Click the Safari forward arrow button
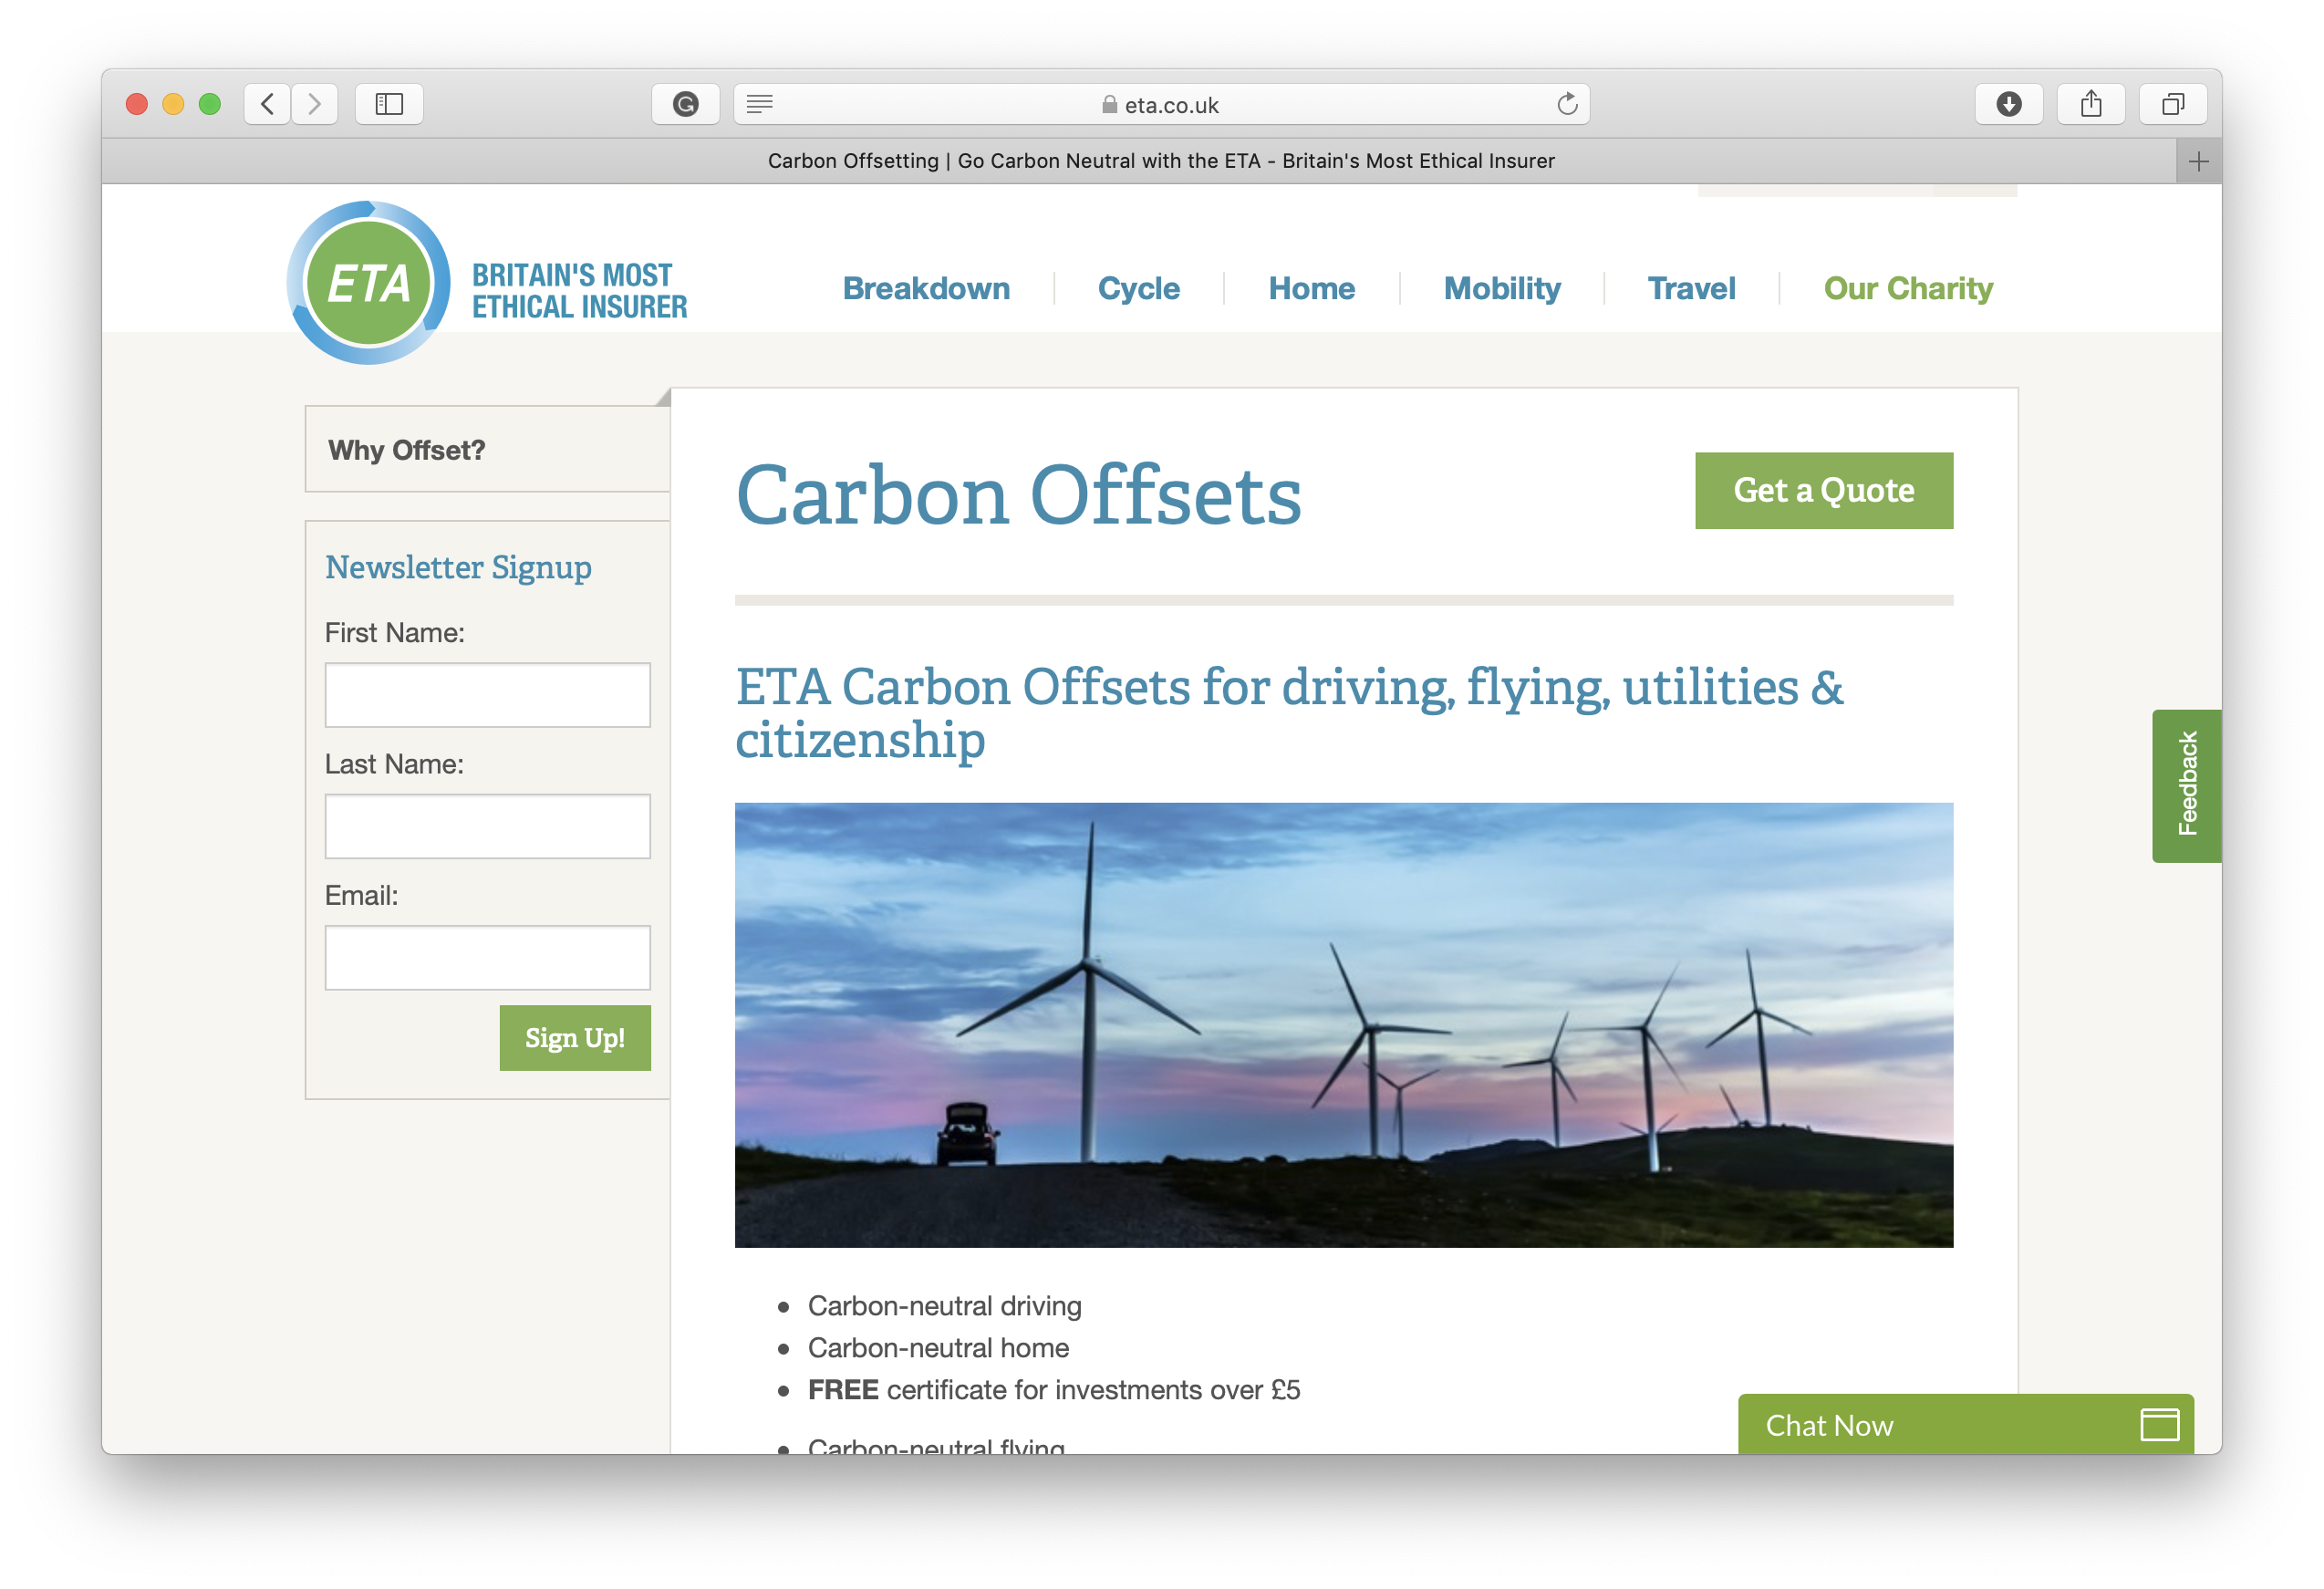This screenshot has height=1589, width=2324. click(315, 104)
